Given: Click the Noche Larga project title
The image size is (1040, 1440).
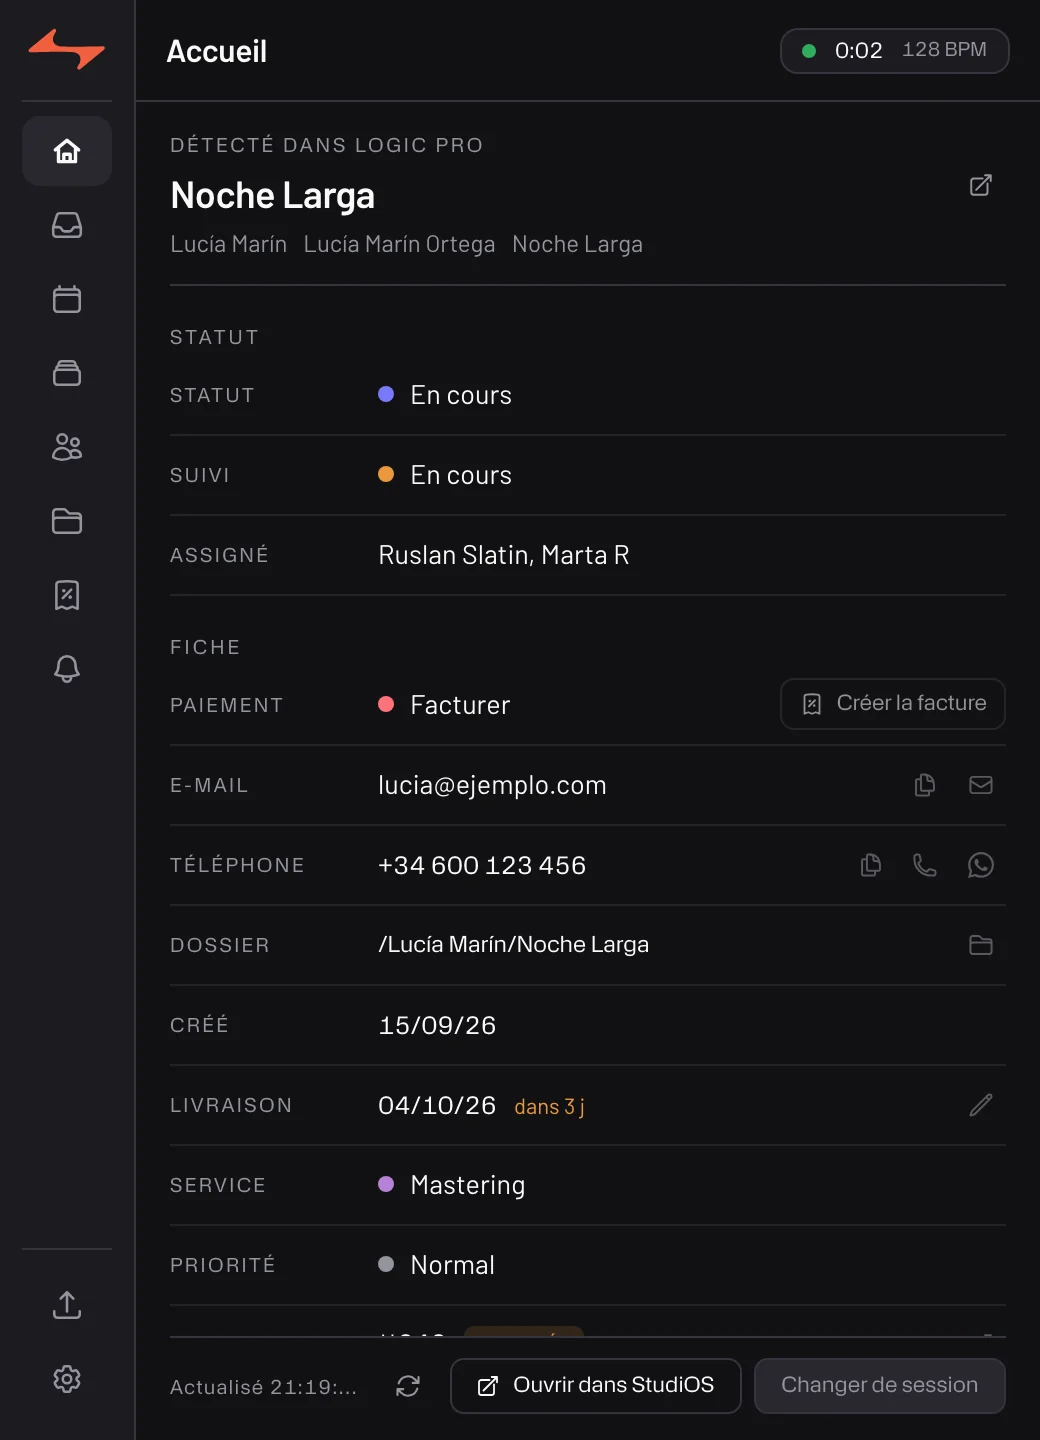Looking at the screenshot, I should click(x=273, y=195).
